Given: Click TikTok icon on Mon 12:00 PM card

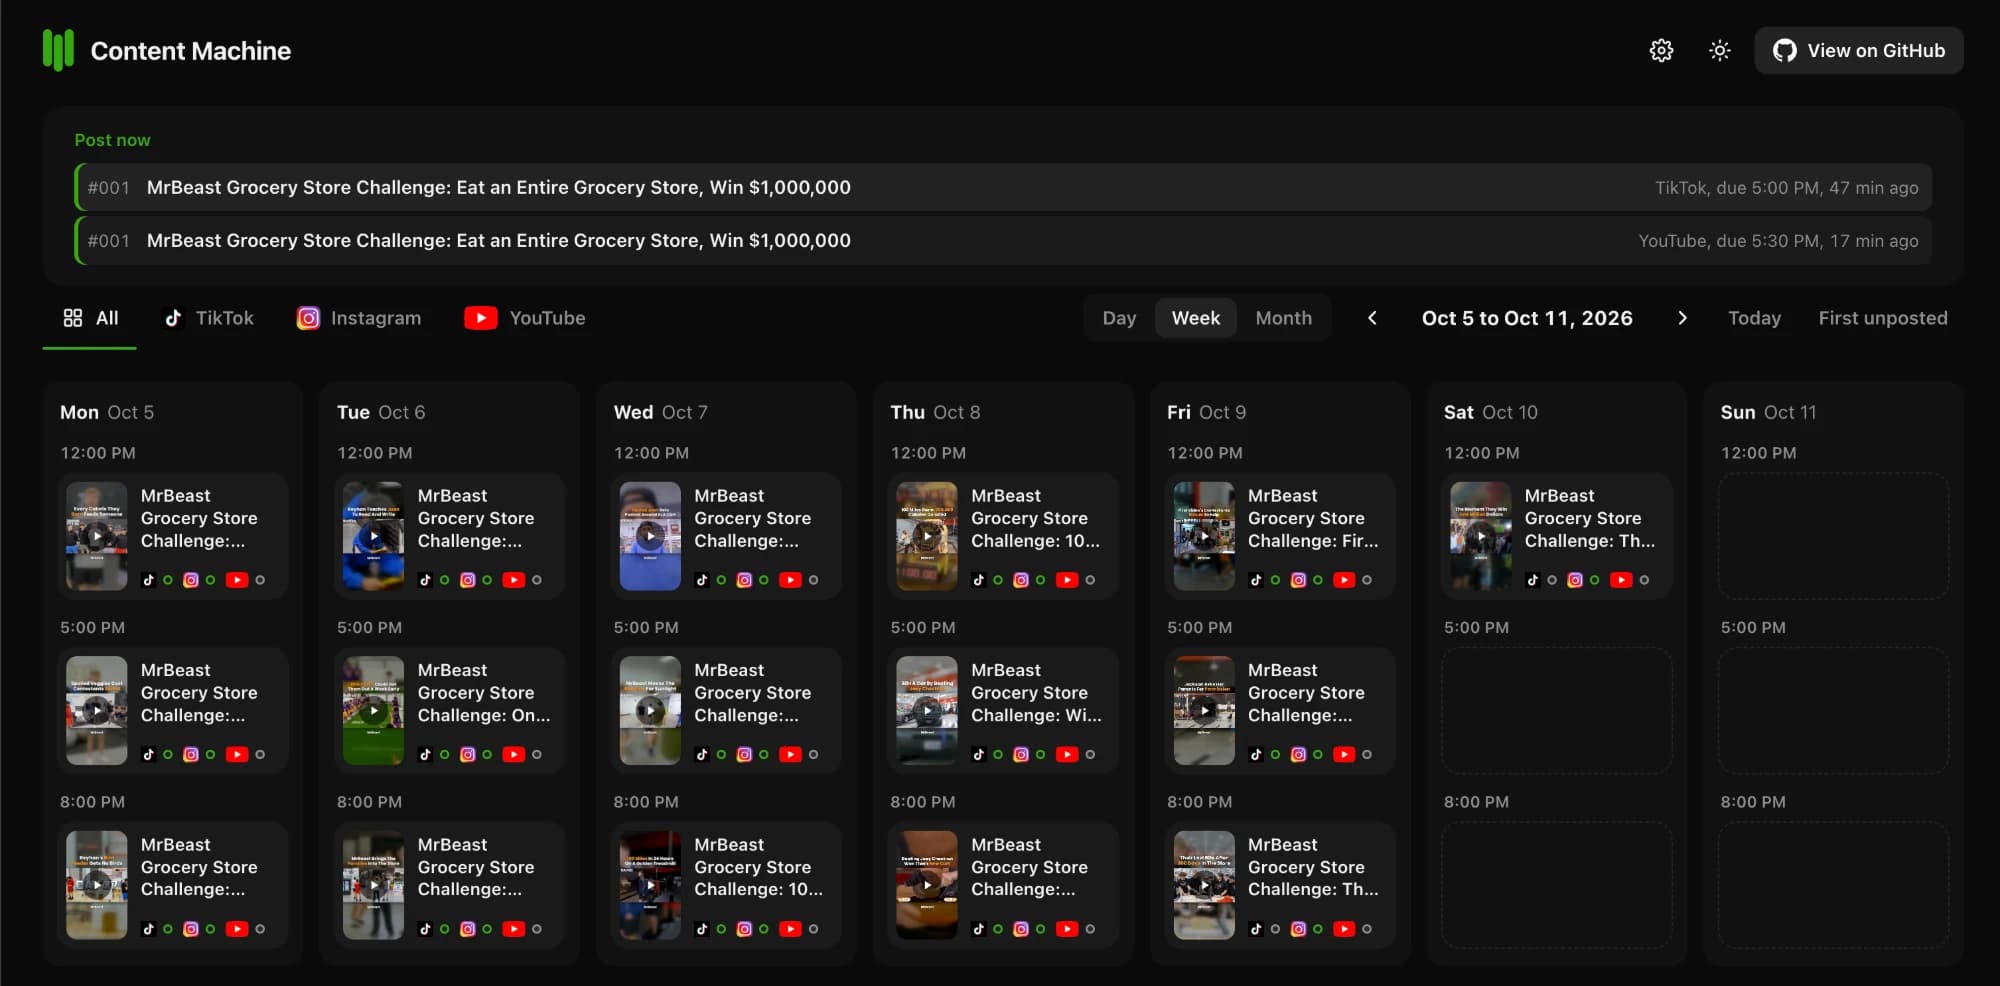Looking at the screenshot, I should click(149, 580).
